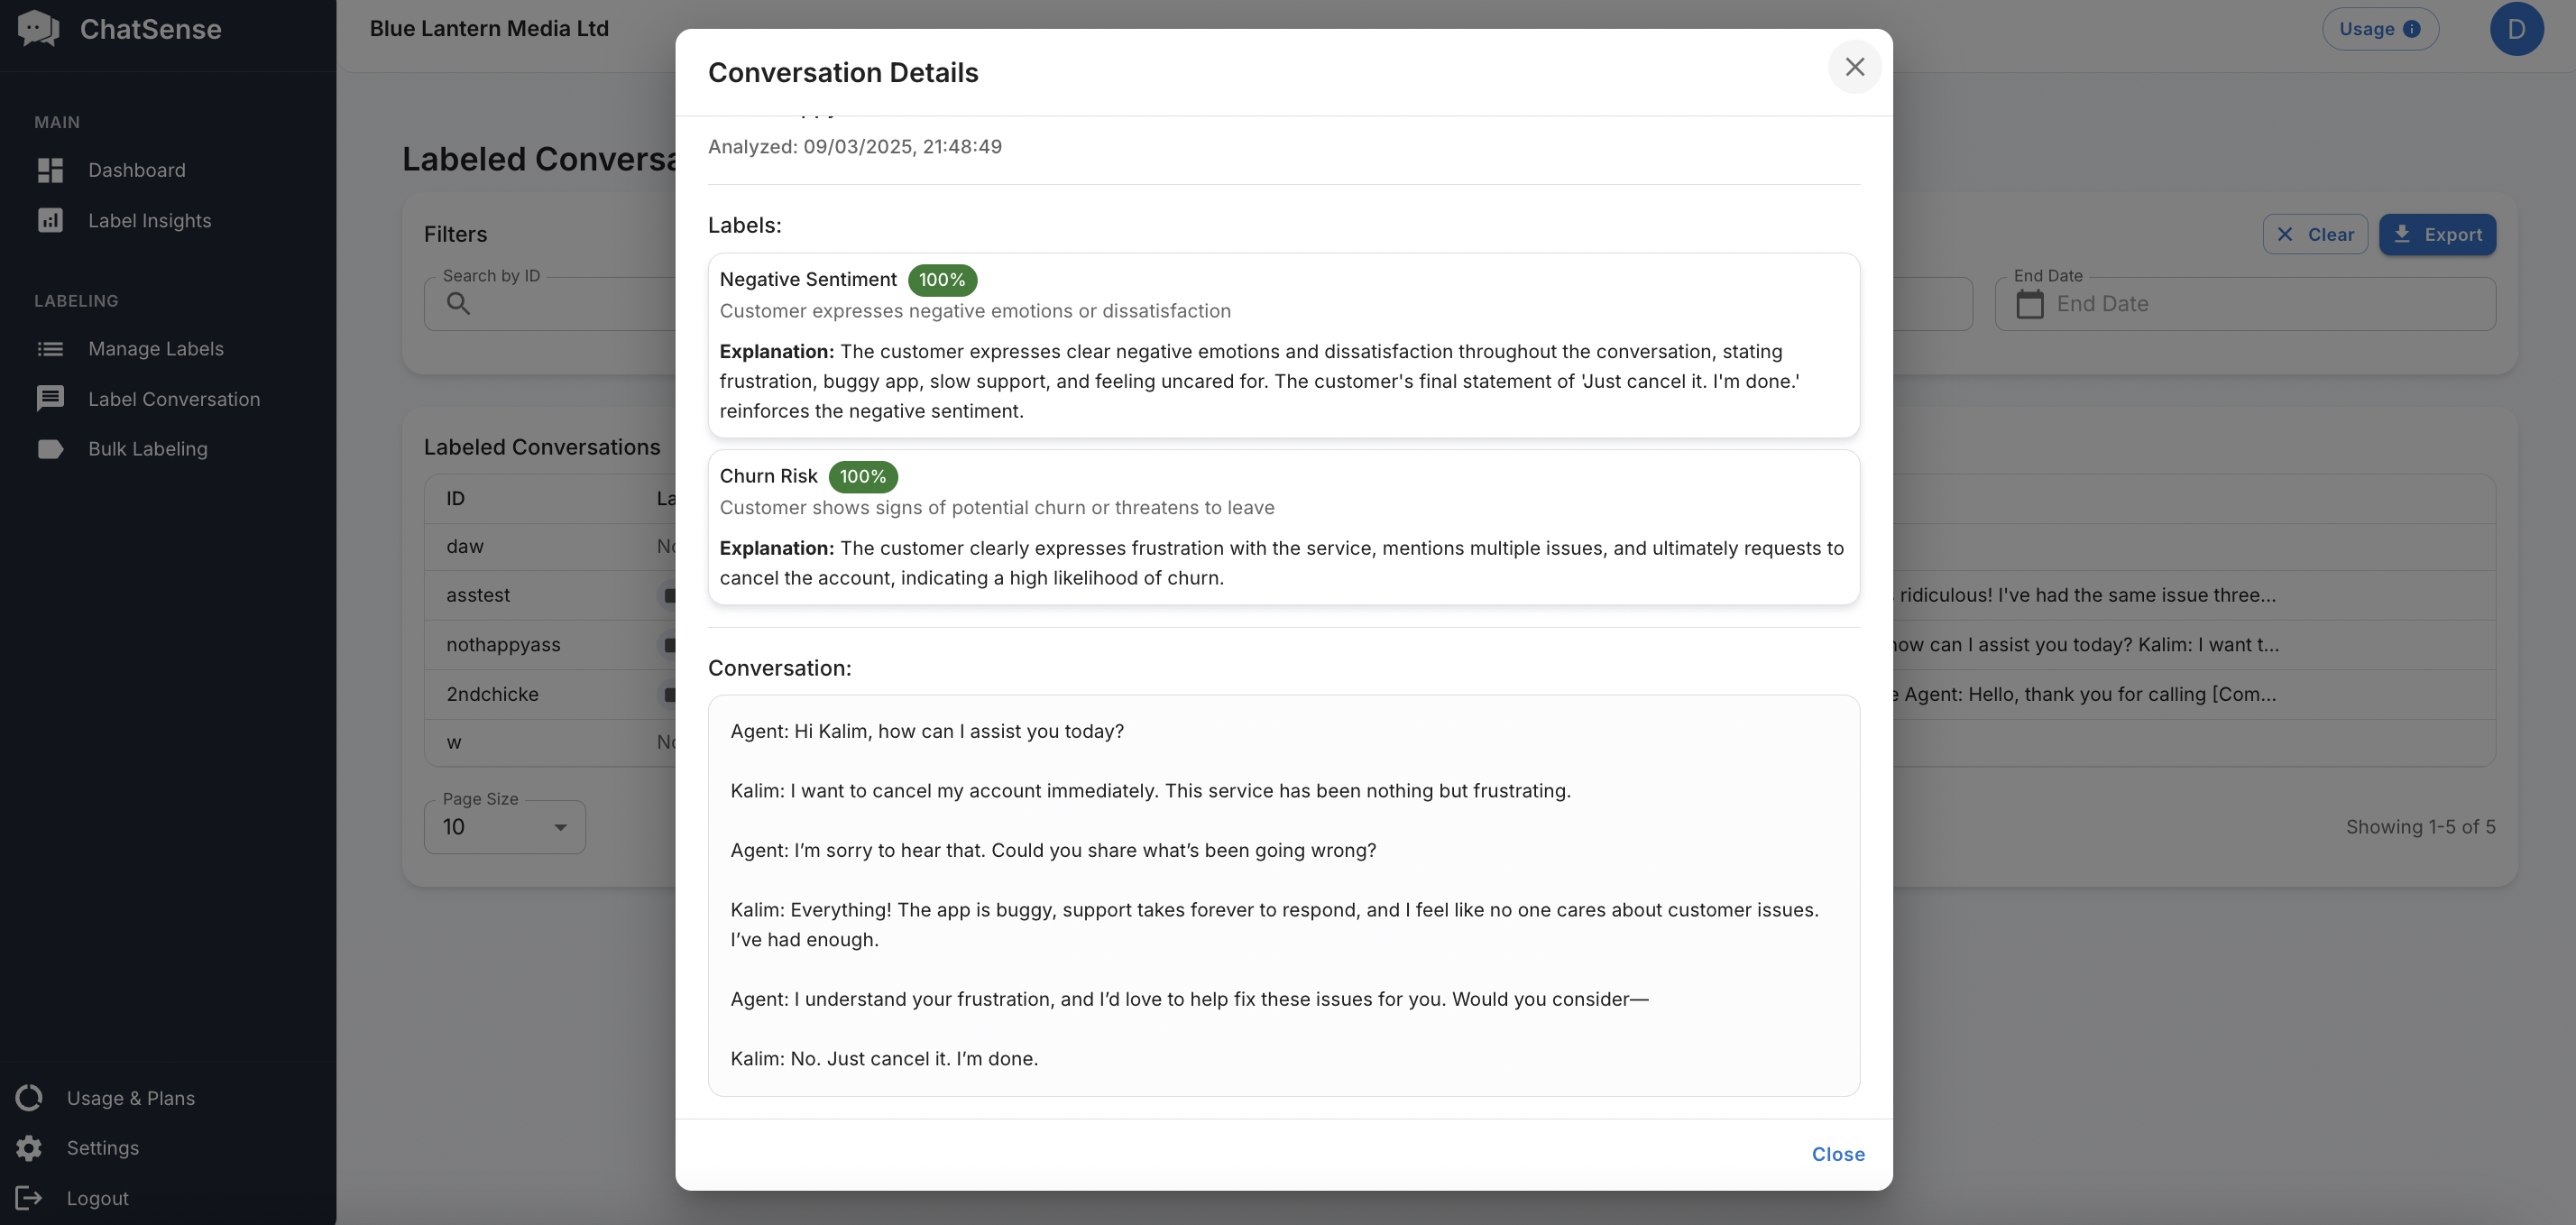This screenshot has width=2576, height=1225.
Task: Click the Bulk Labeling tag icon
Action: point(50,449)
